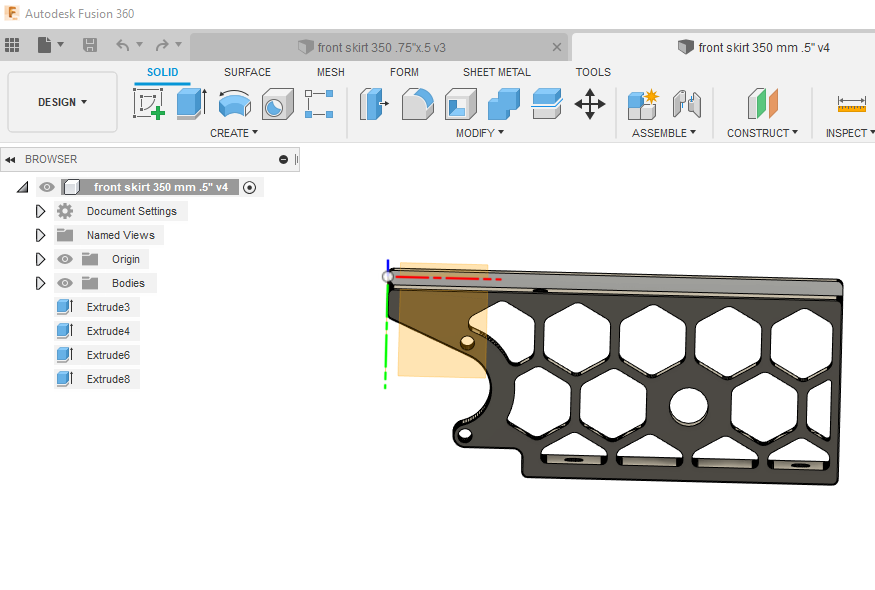Switch to the SHEET METAL tab
Screen dimensions: 875x590
(x=497, y=72)
